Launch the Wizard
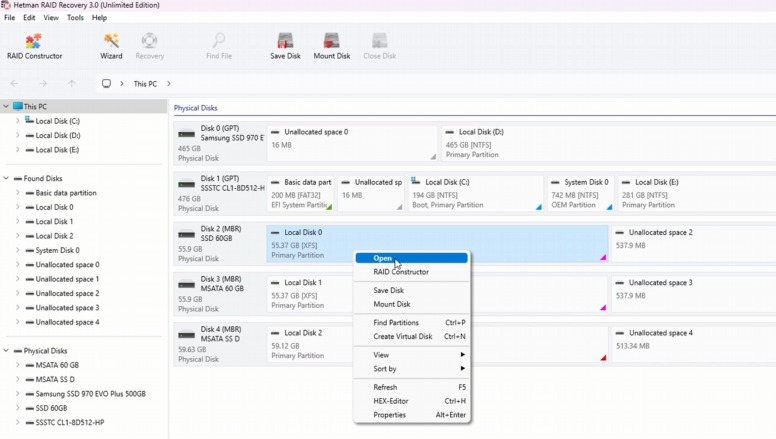 click(x=111, y=47)
